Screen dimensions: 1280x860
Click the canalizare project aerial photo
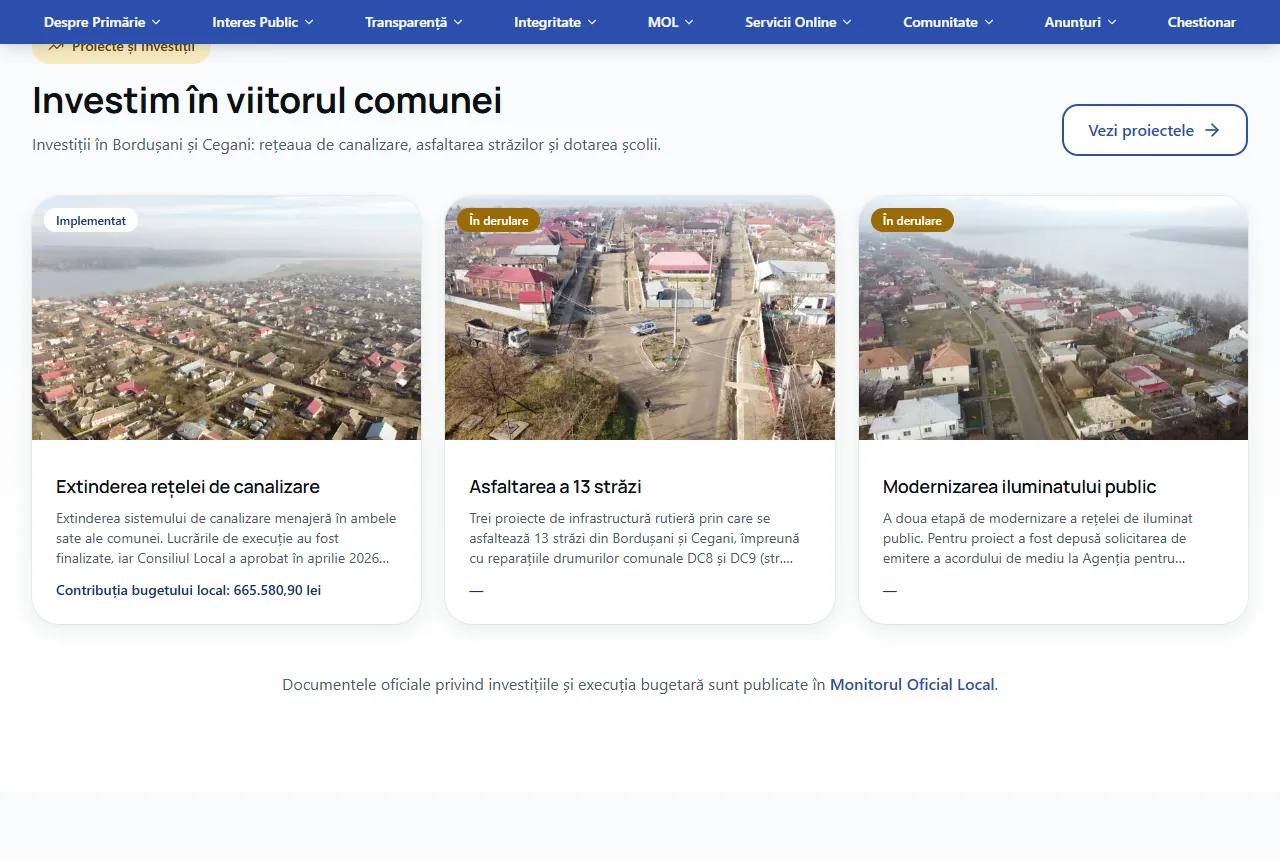tap(226, 318)
